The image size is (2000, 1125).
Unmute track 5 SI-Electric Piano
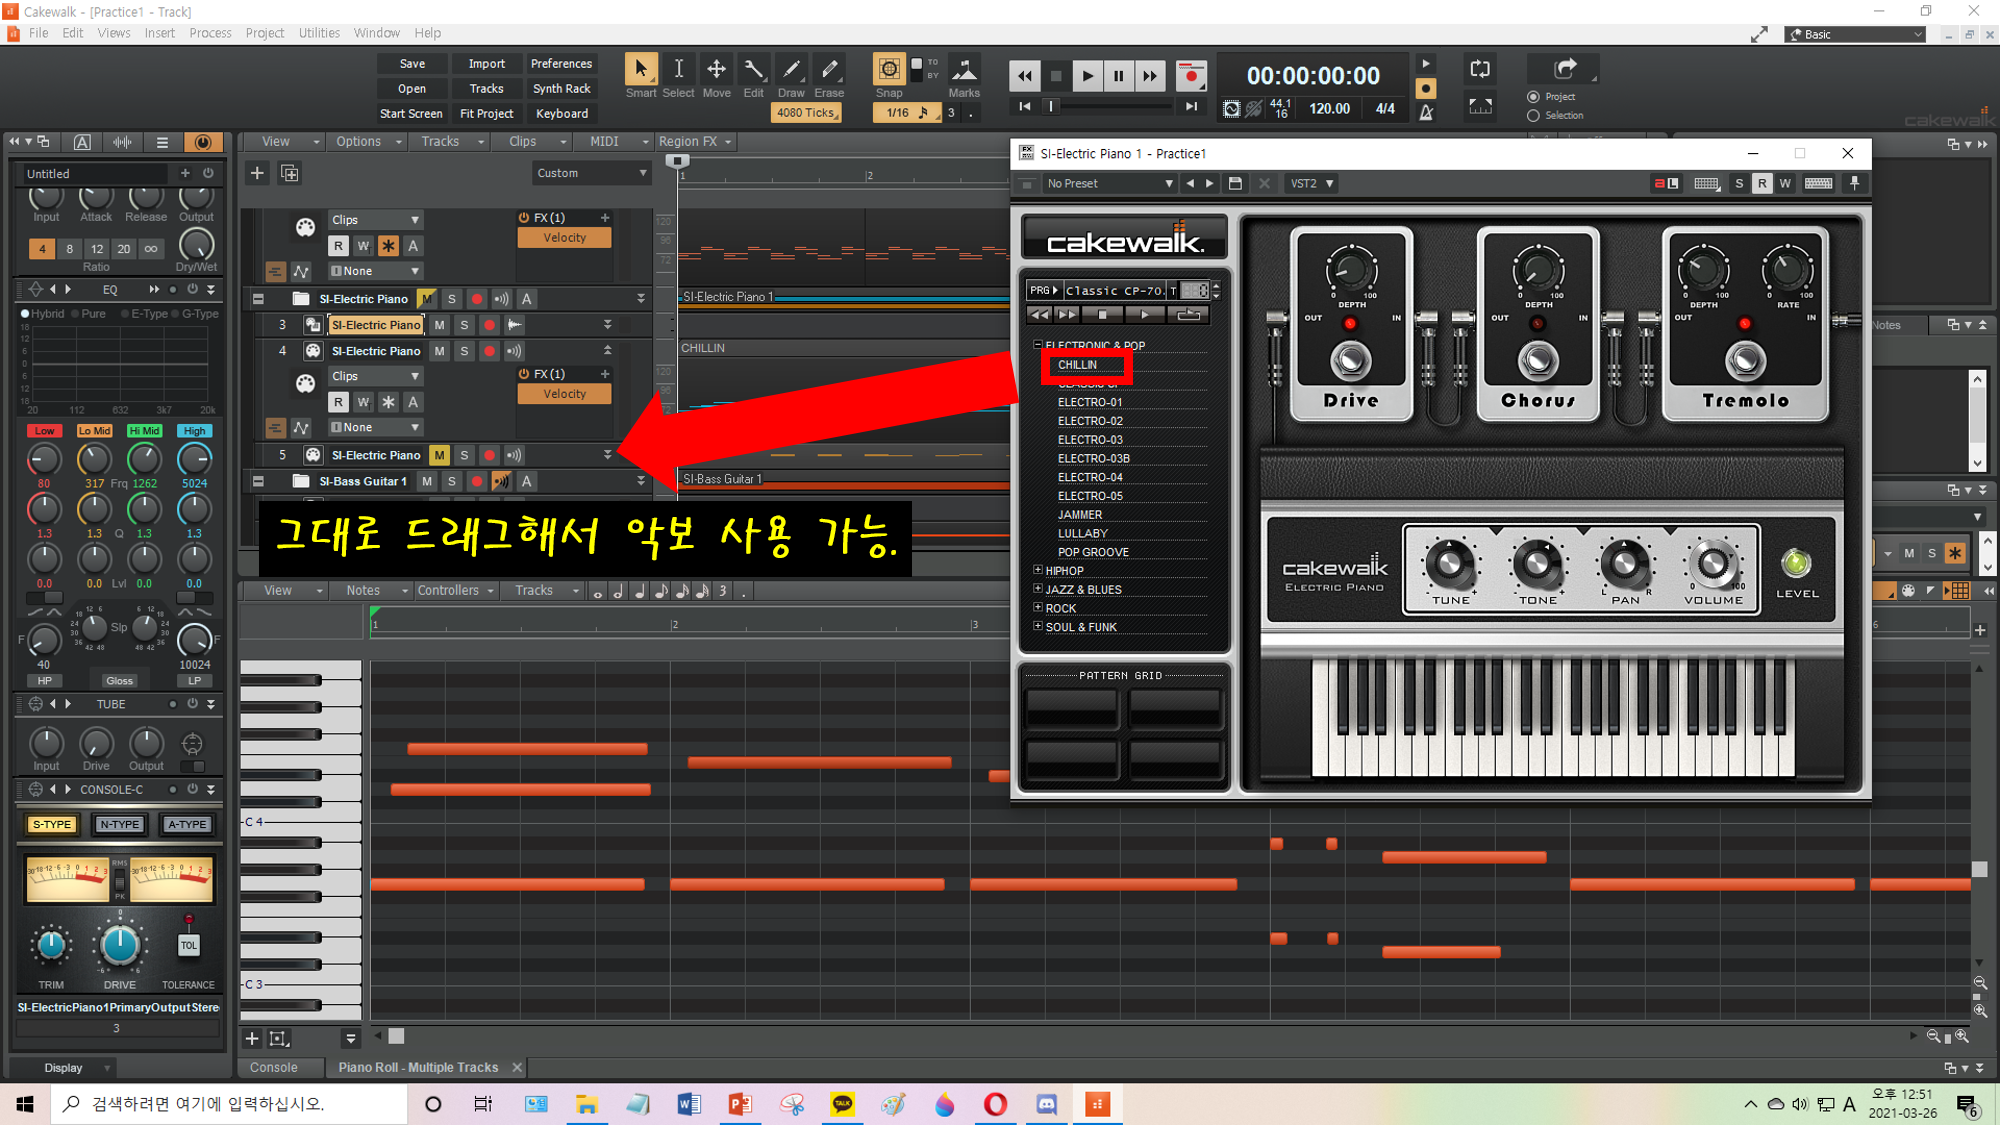coord(439,455)
